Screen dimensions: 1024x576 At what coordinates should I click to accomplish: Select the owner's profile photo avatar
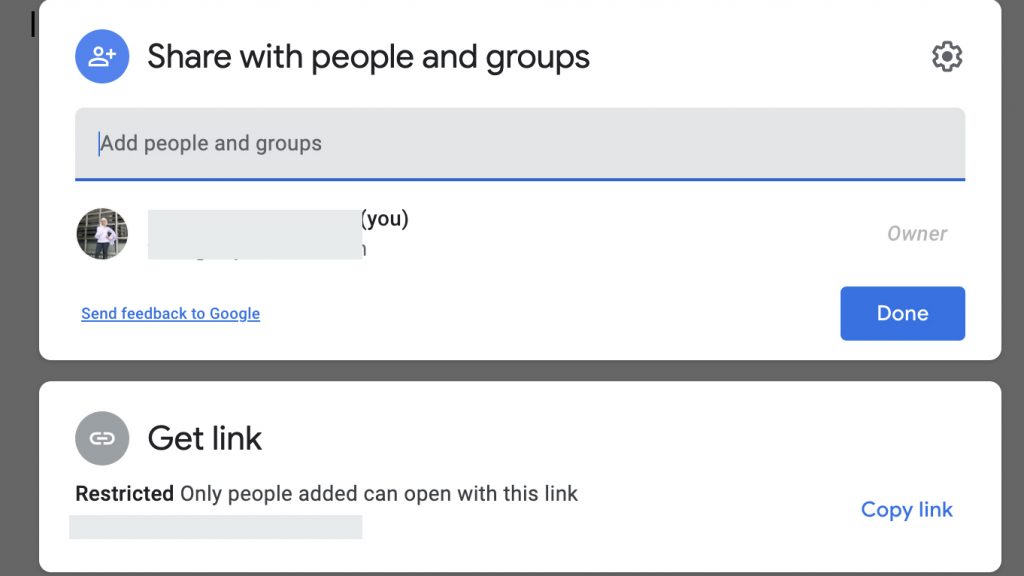pos(102,234)
